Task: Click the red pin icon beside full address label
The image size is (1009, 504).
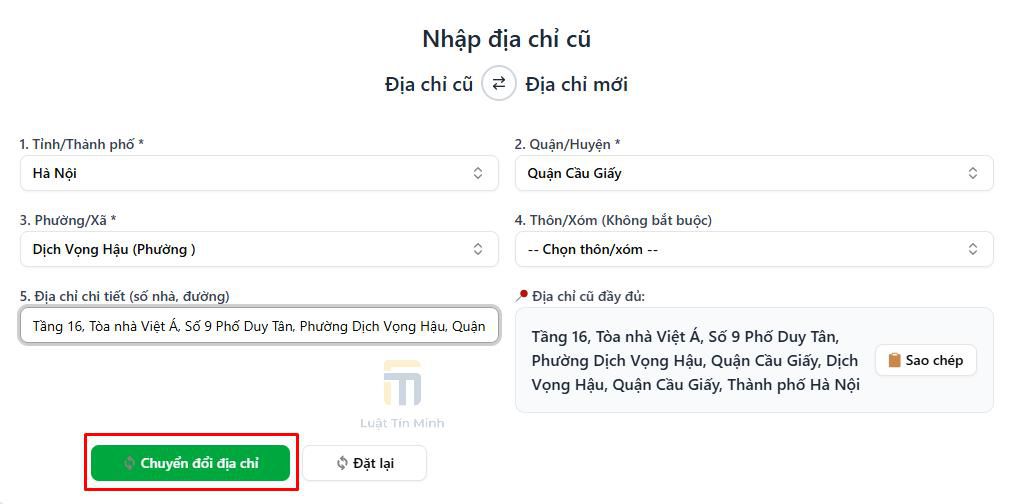Action: pos(521,296)
